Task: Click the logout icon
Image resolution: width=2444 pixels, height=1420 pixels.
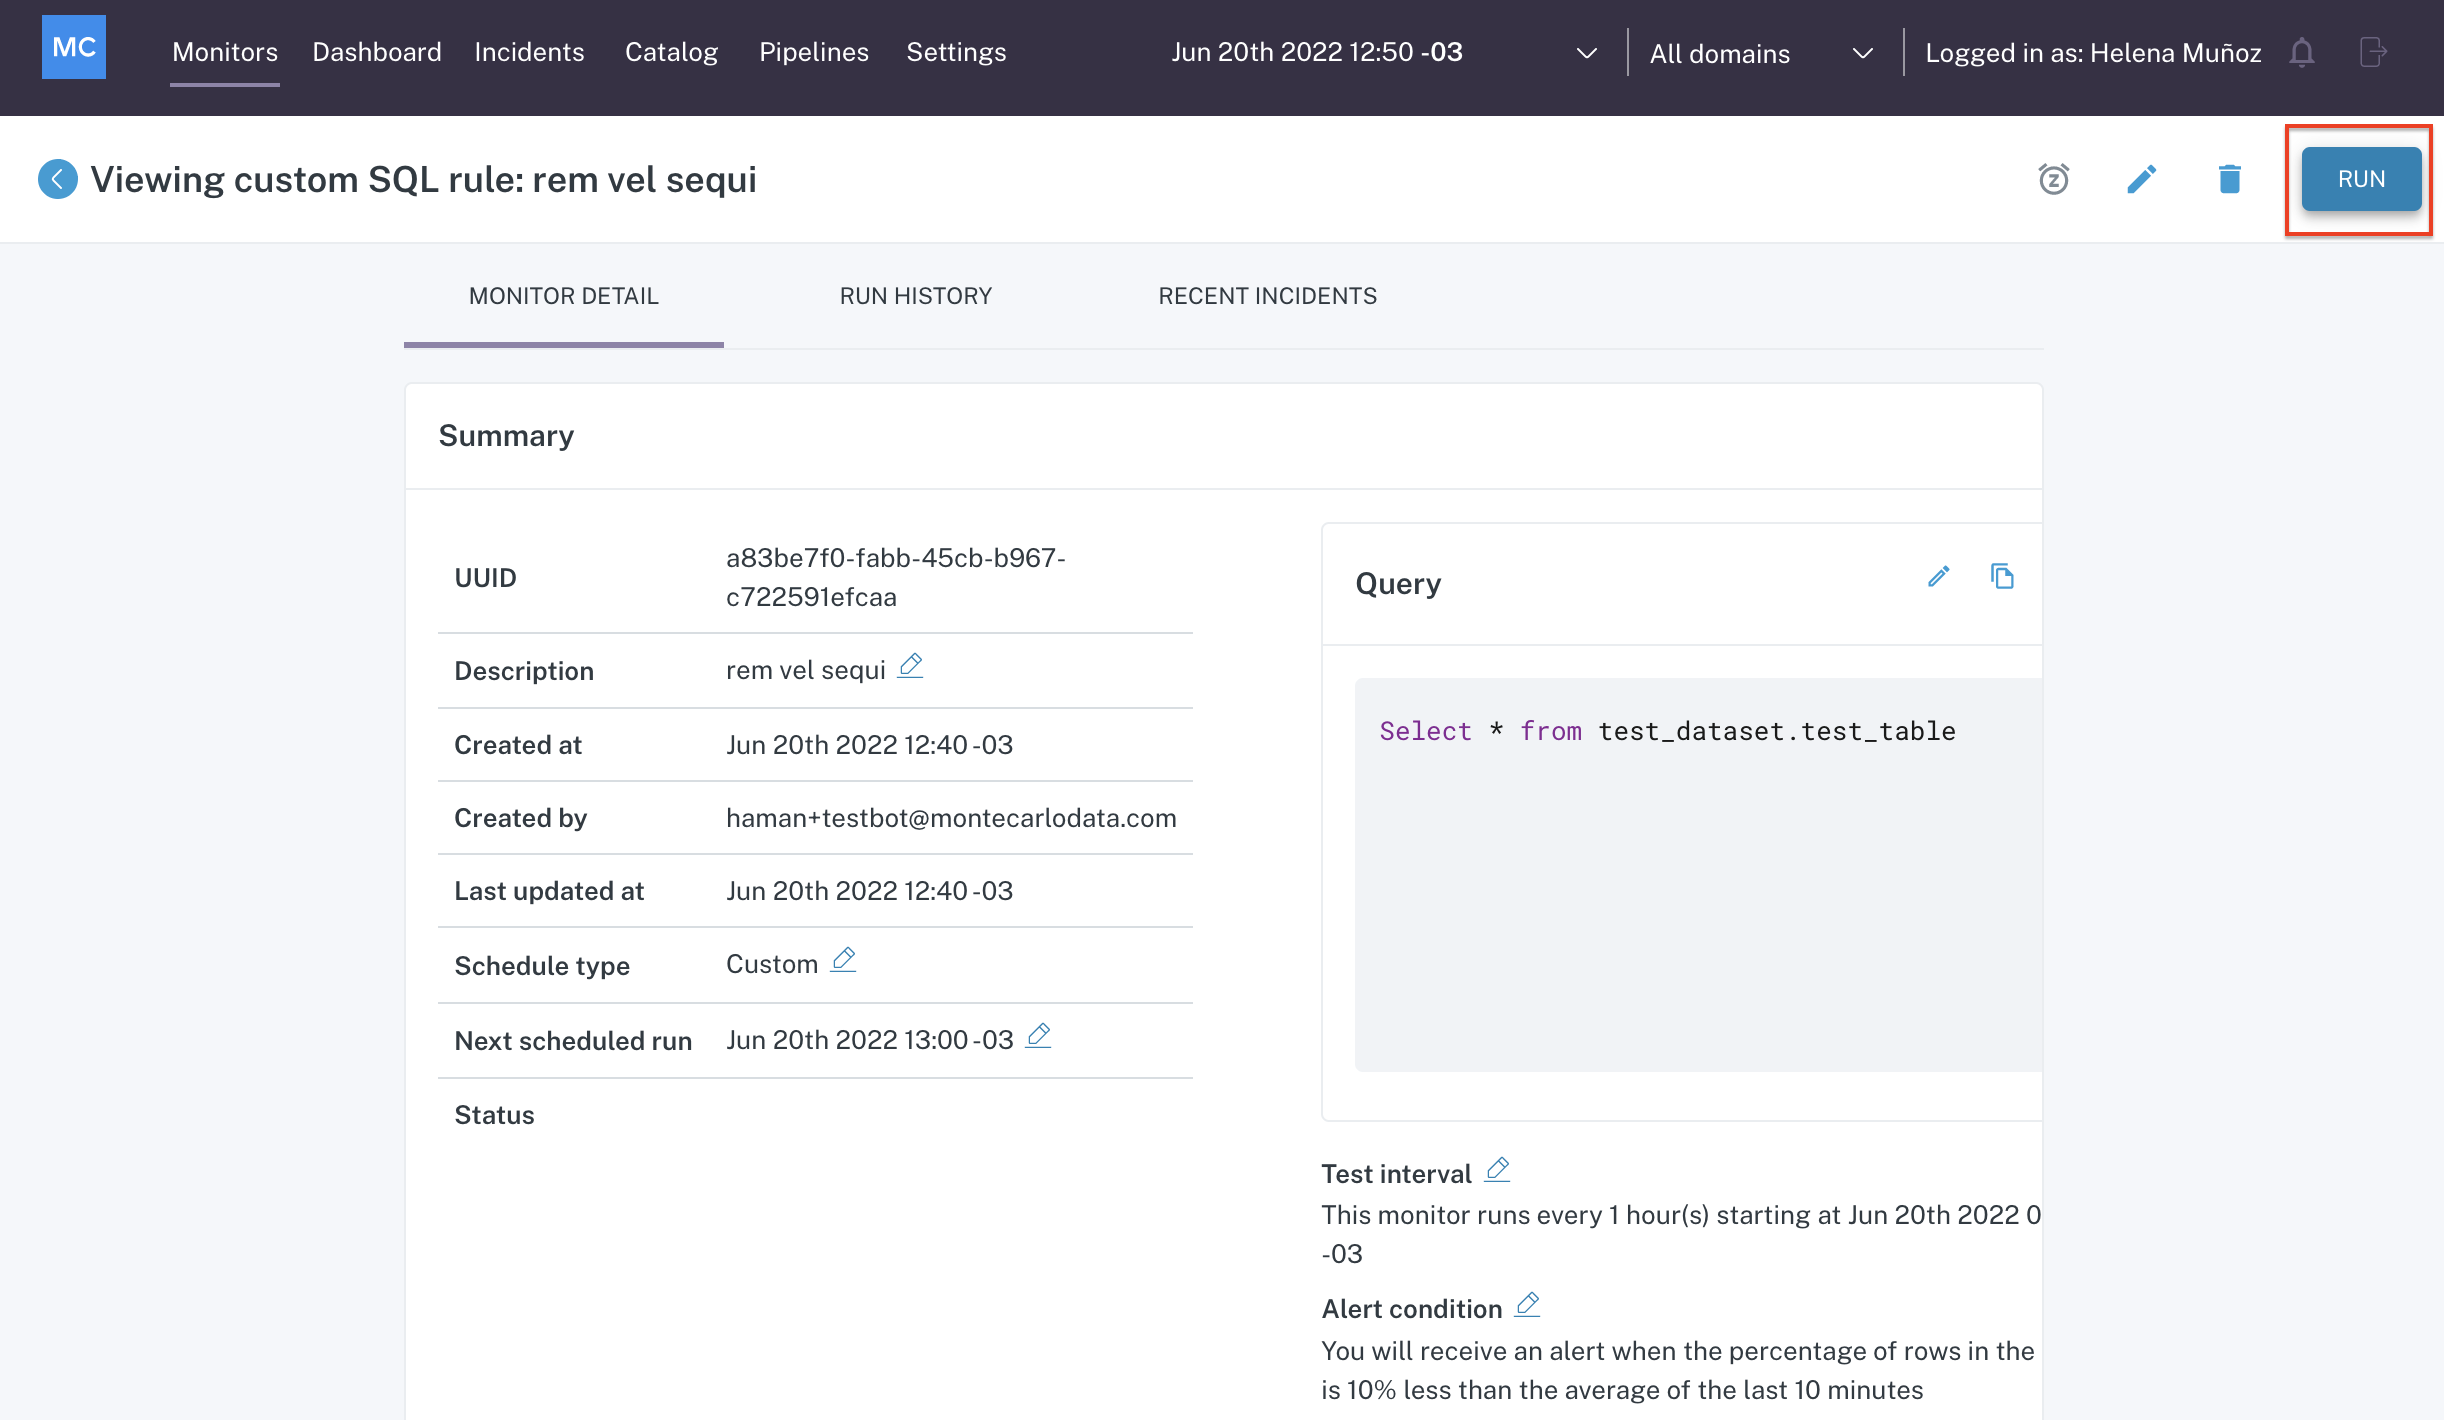Action: 2373,52
